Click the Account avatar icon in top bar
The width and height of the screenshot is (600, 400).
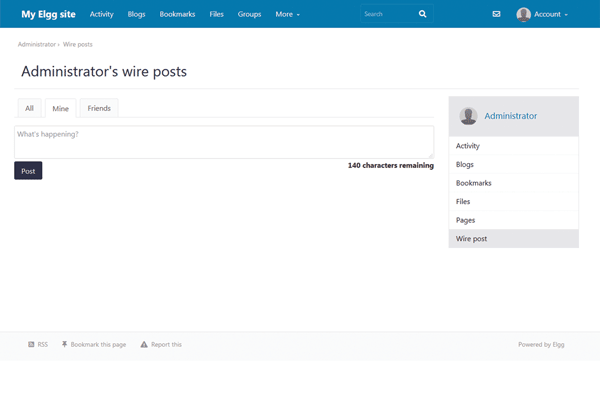(x=523, y=15)
